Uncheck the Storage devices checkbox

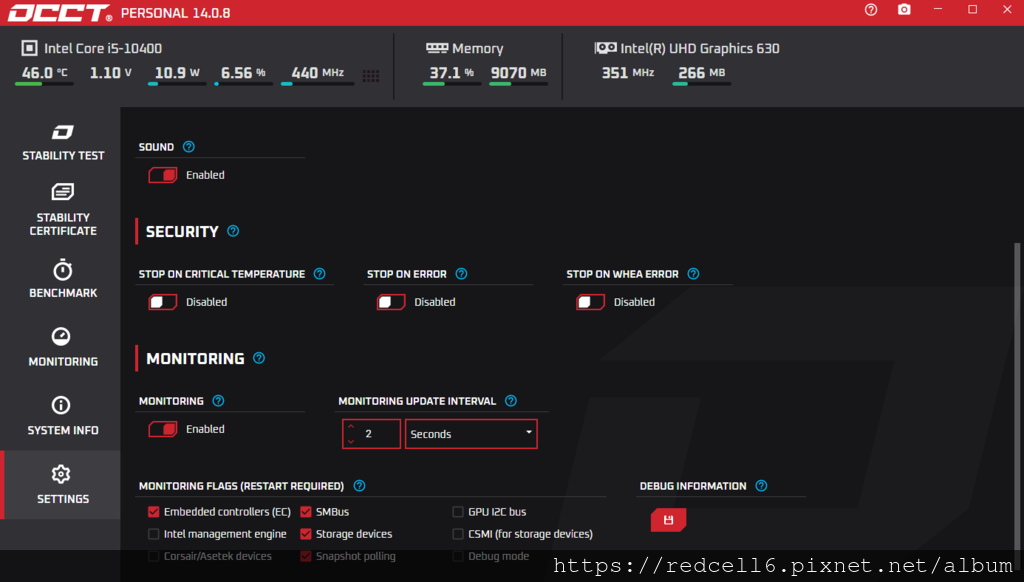point(306,534)
